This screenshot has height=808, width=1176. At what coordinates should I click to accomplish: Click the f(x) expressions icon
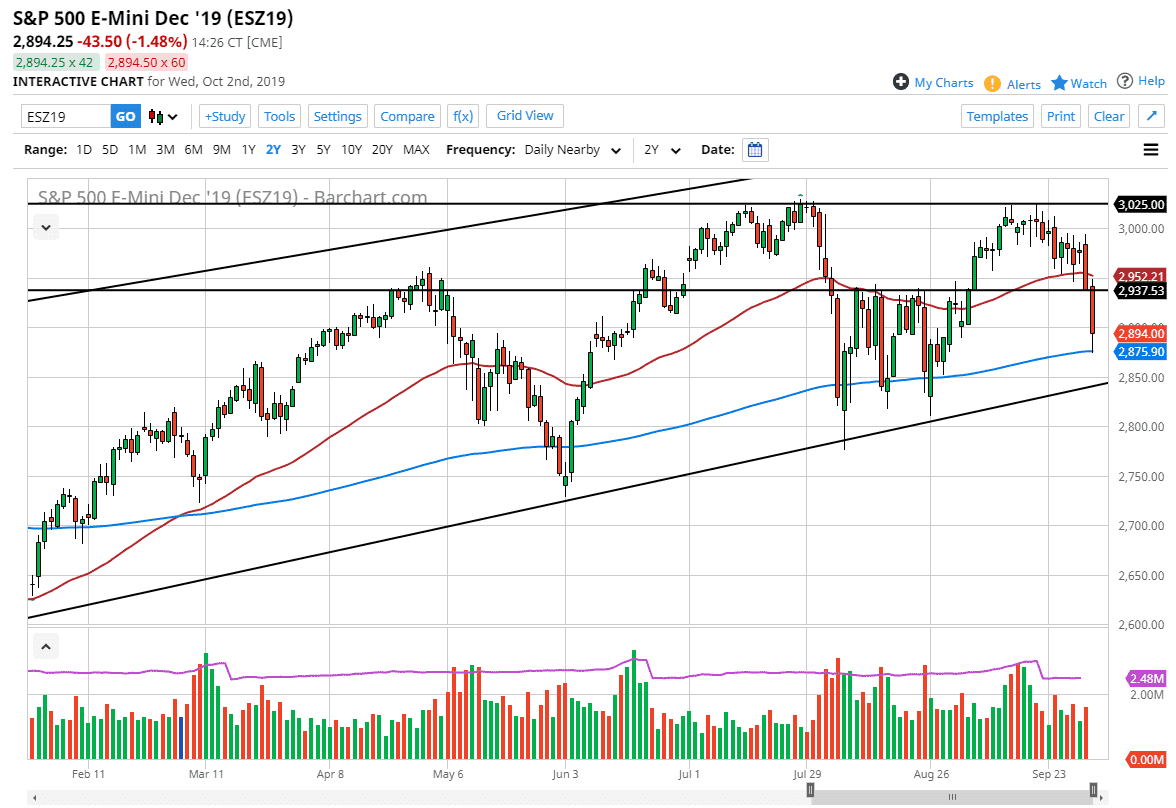pos(462,116)
